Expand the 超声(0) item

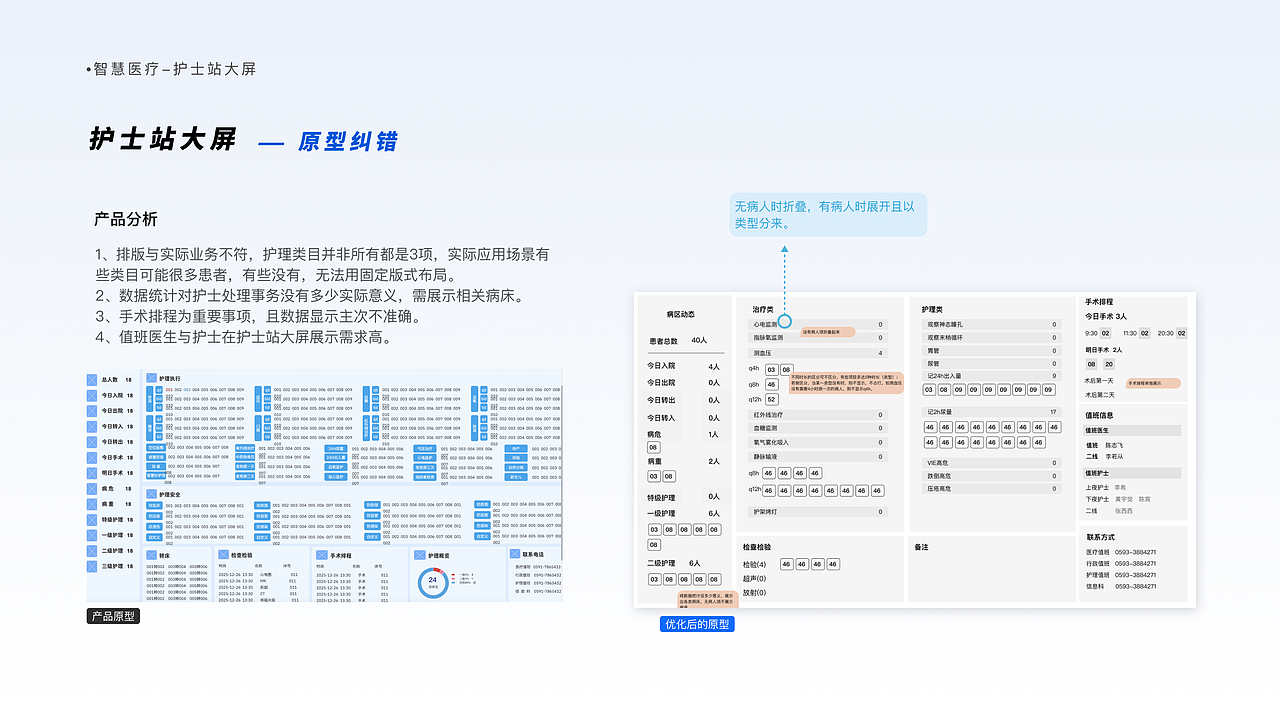coord(755,579)
